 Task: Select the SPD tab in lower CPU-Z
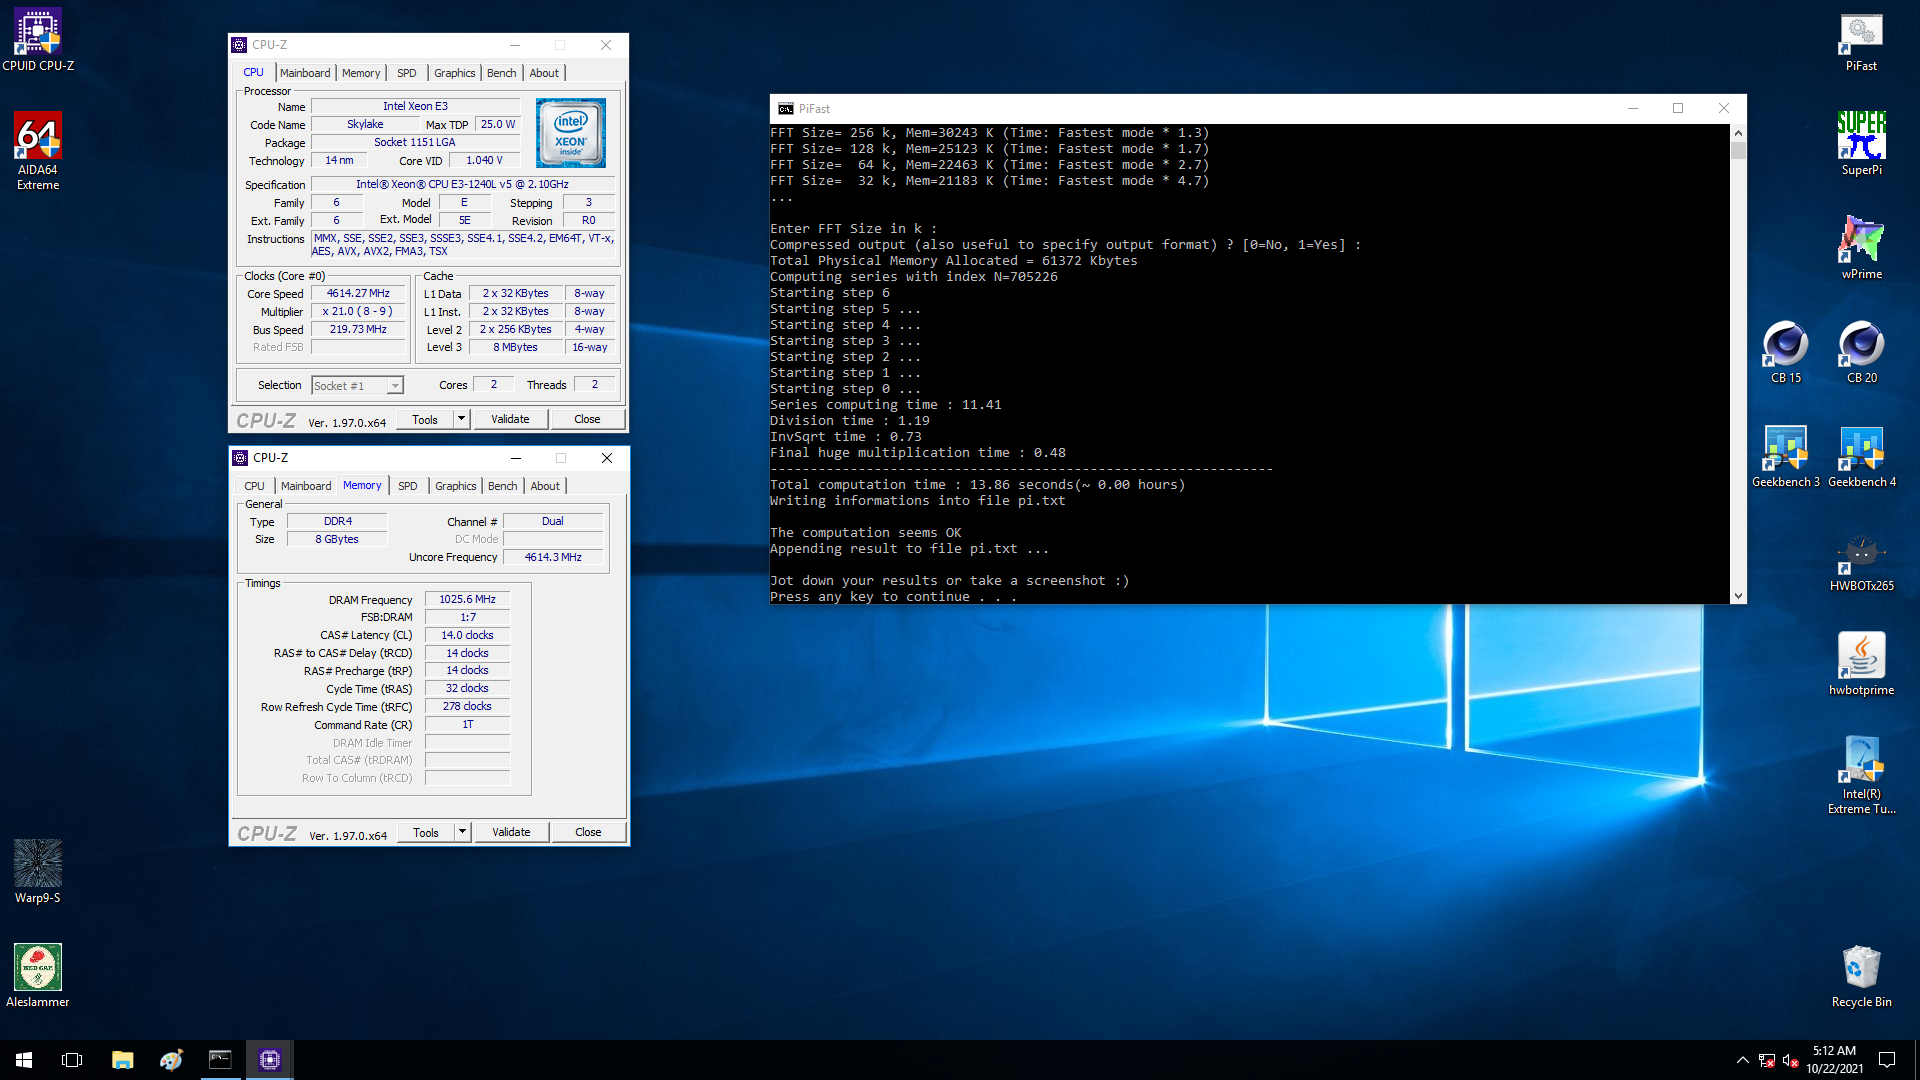(x=407, y=486)
